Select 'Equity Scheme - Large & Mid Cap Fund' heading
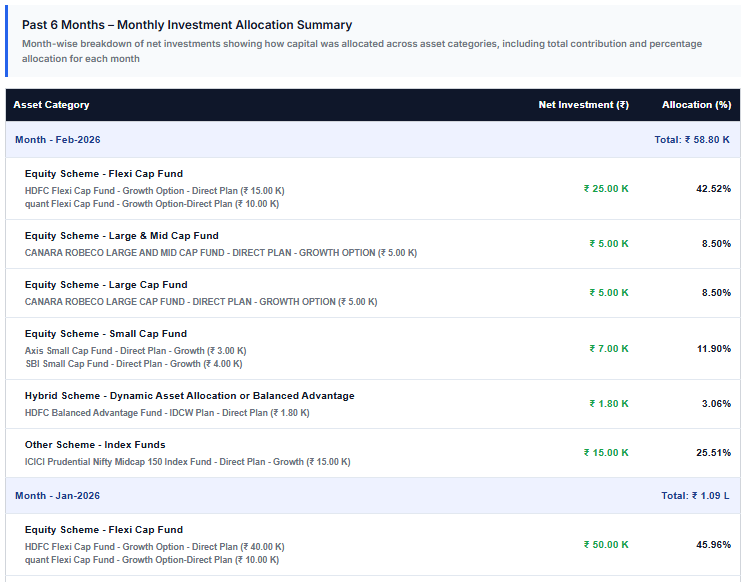Viewport: 748px width, 582px height. click(122, 236)
